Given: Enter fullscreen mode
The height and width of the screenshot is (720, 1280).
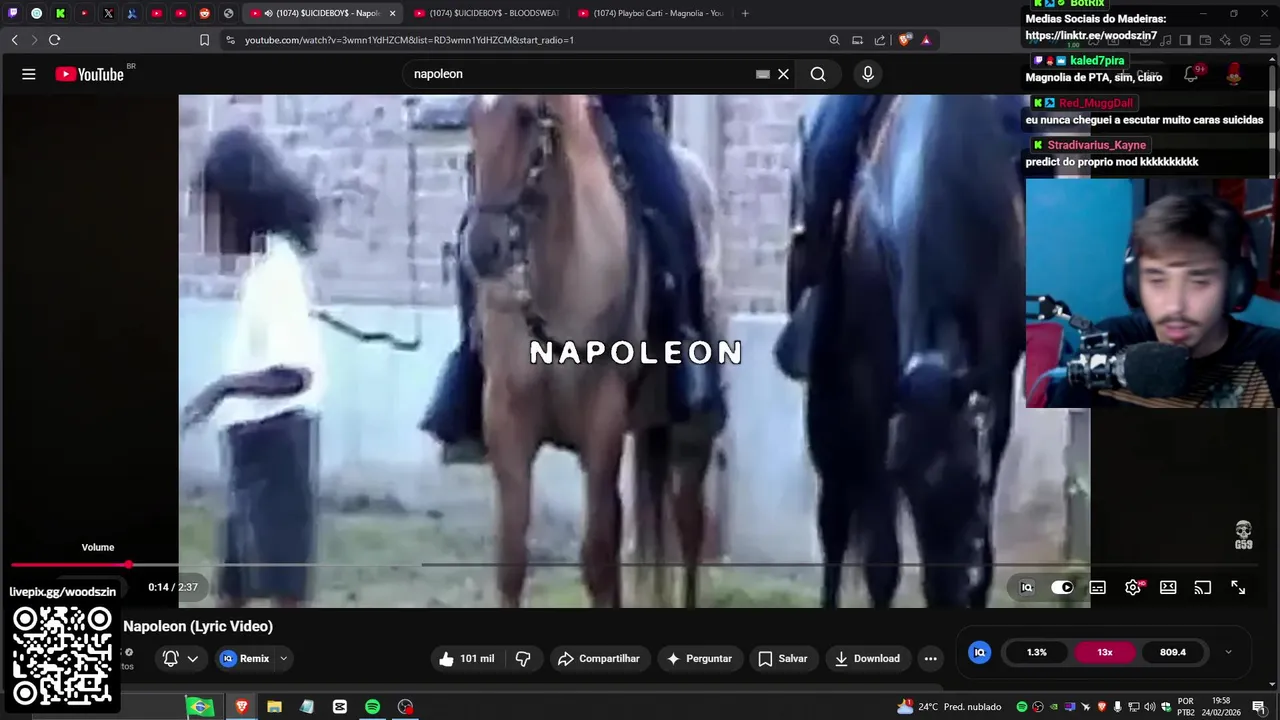Looking at the screenshot, I should click(1238, 588).
